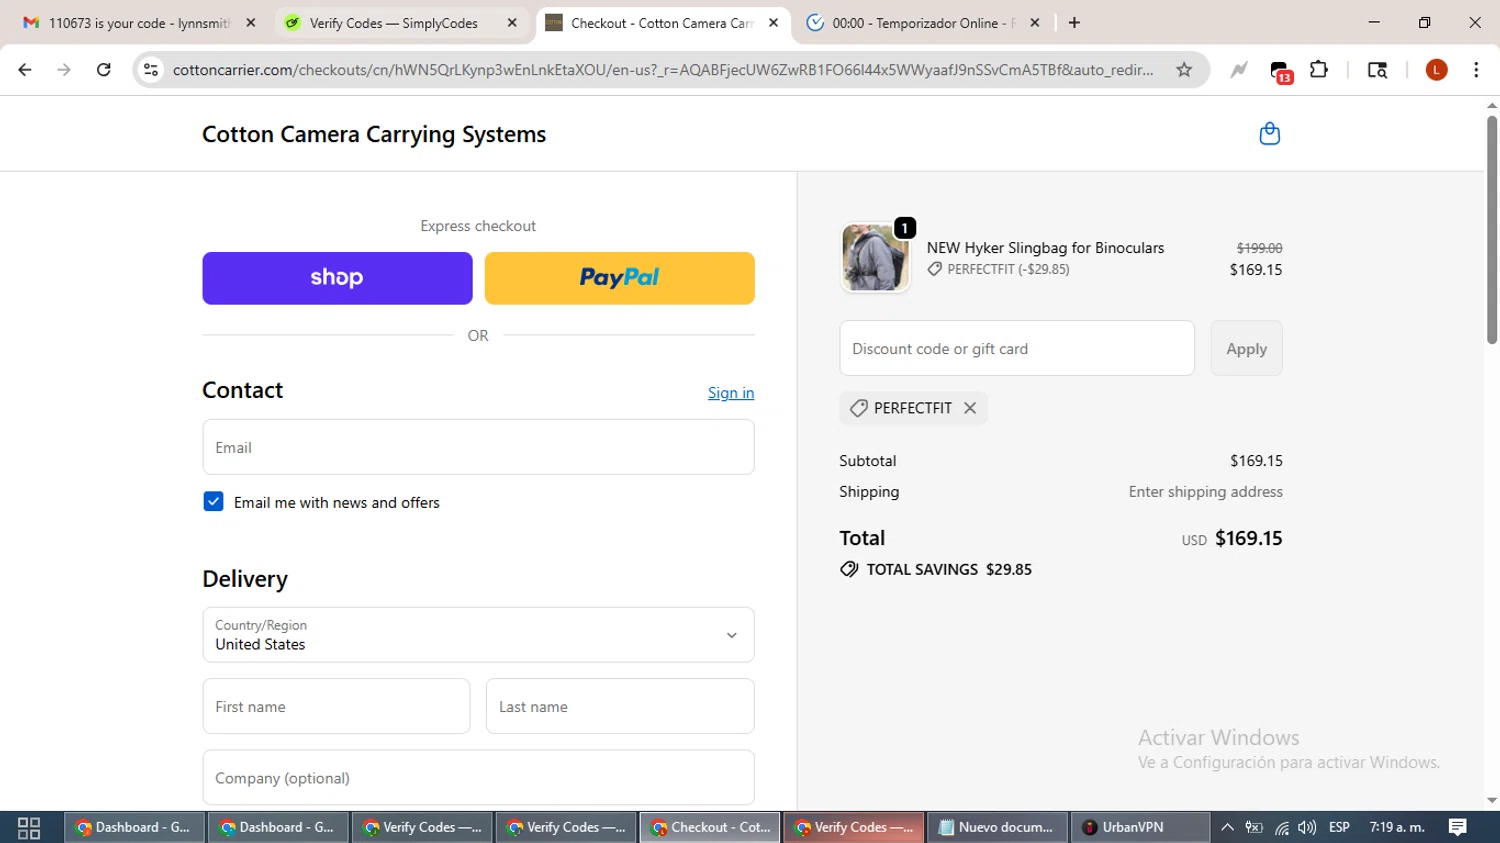Viewport: 1500px width, 843px height.
Task: Close the Verify Codes SimplyCodes tab
Action: pyautogui.click(x=512, y=23)
